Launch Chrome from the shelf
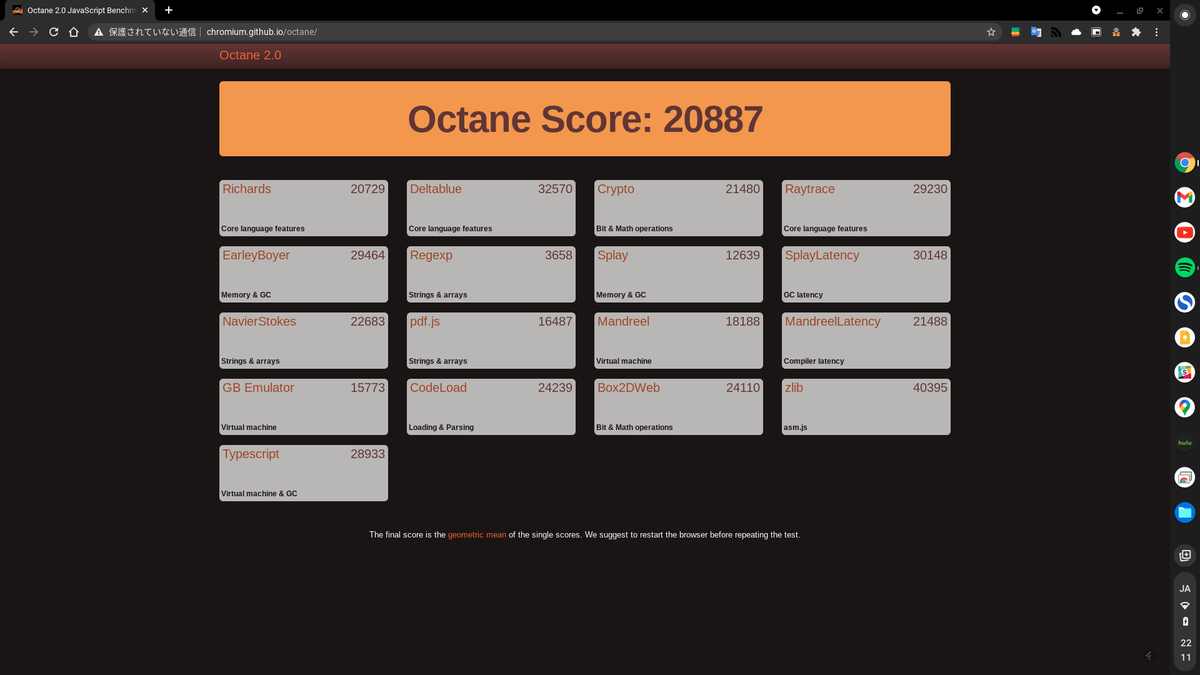1200x675 pixels. (1185, 163)
